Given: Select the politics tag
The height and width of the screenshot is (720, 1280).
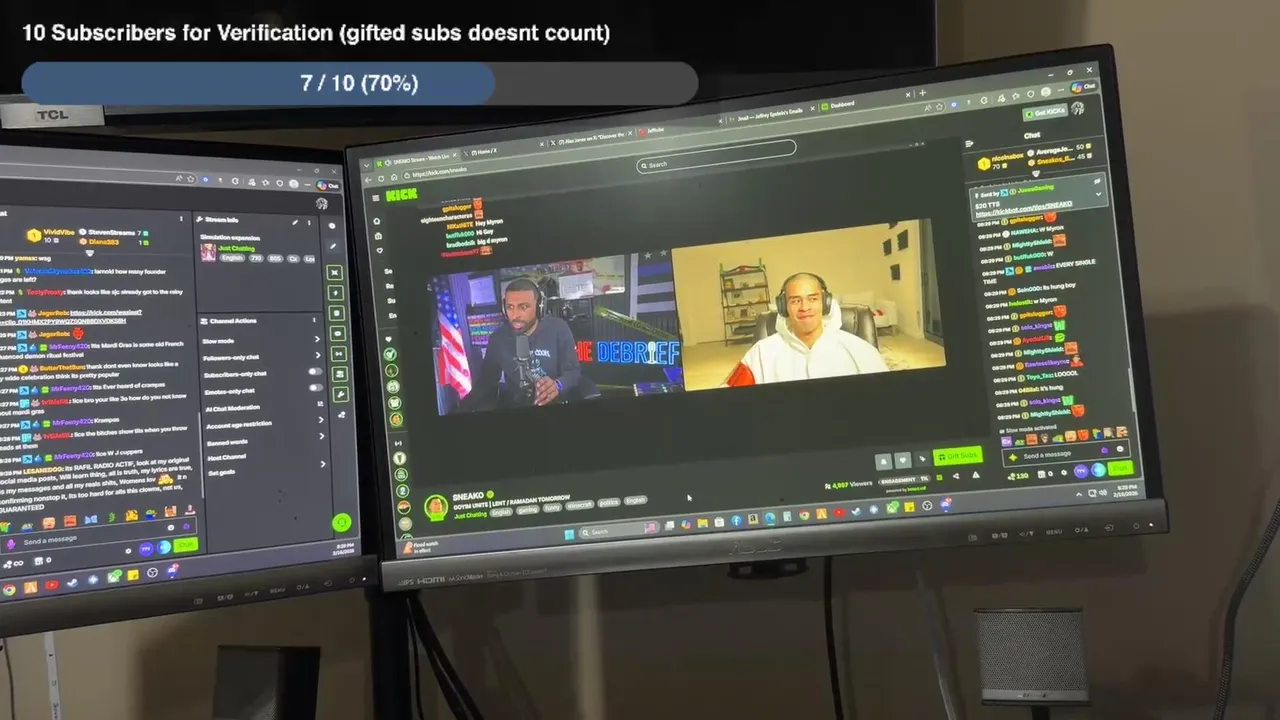Looking at the screenshot, I should [608, 503].
